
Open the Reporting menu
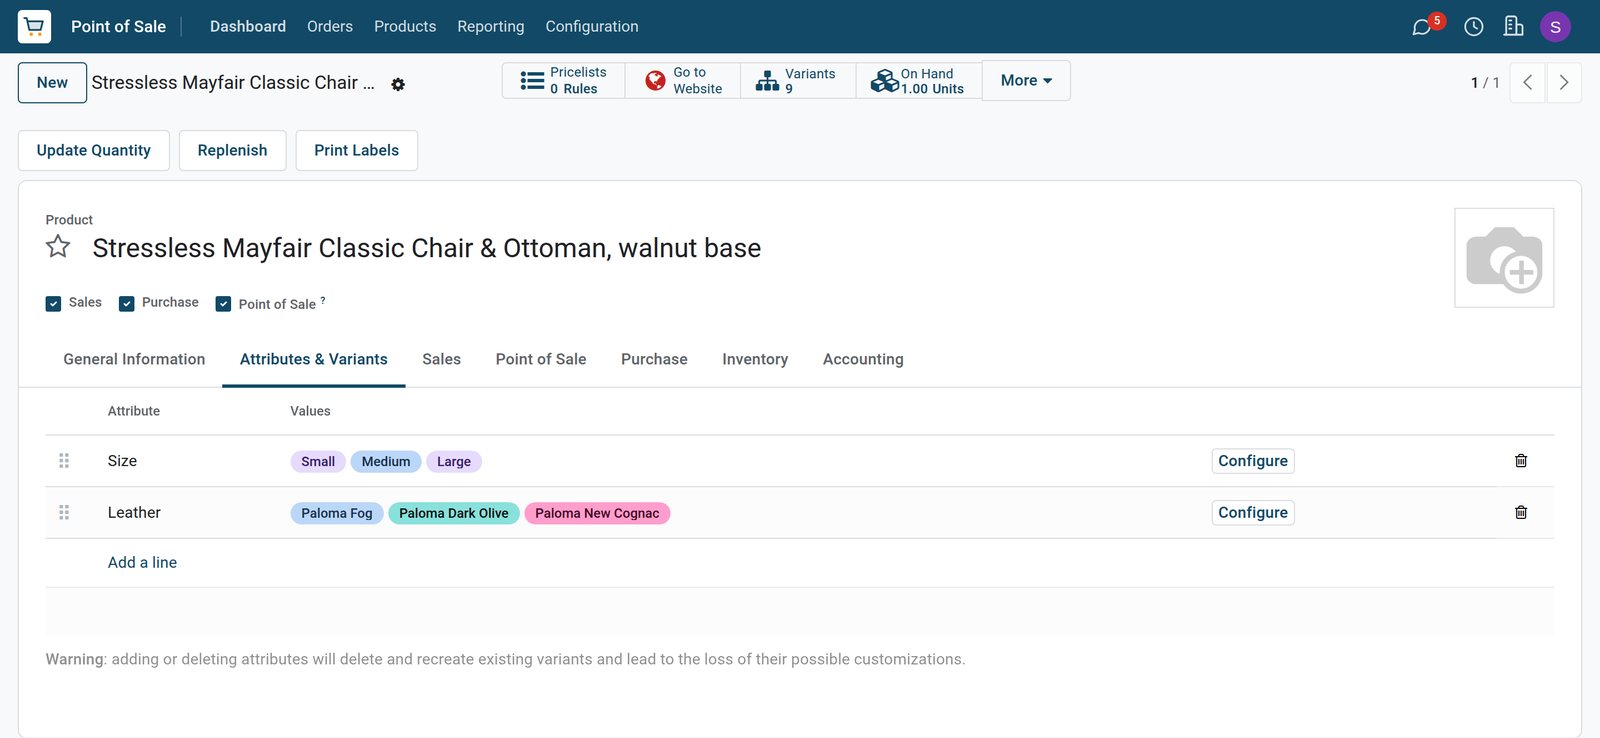coord(490,26)
